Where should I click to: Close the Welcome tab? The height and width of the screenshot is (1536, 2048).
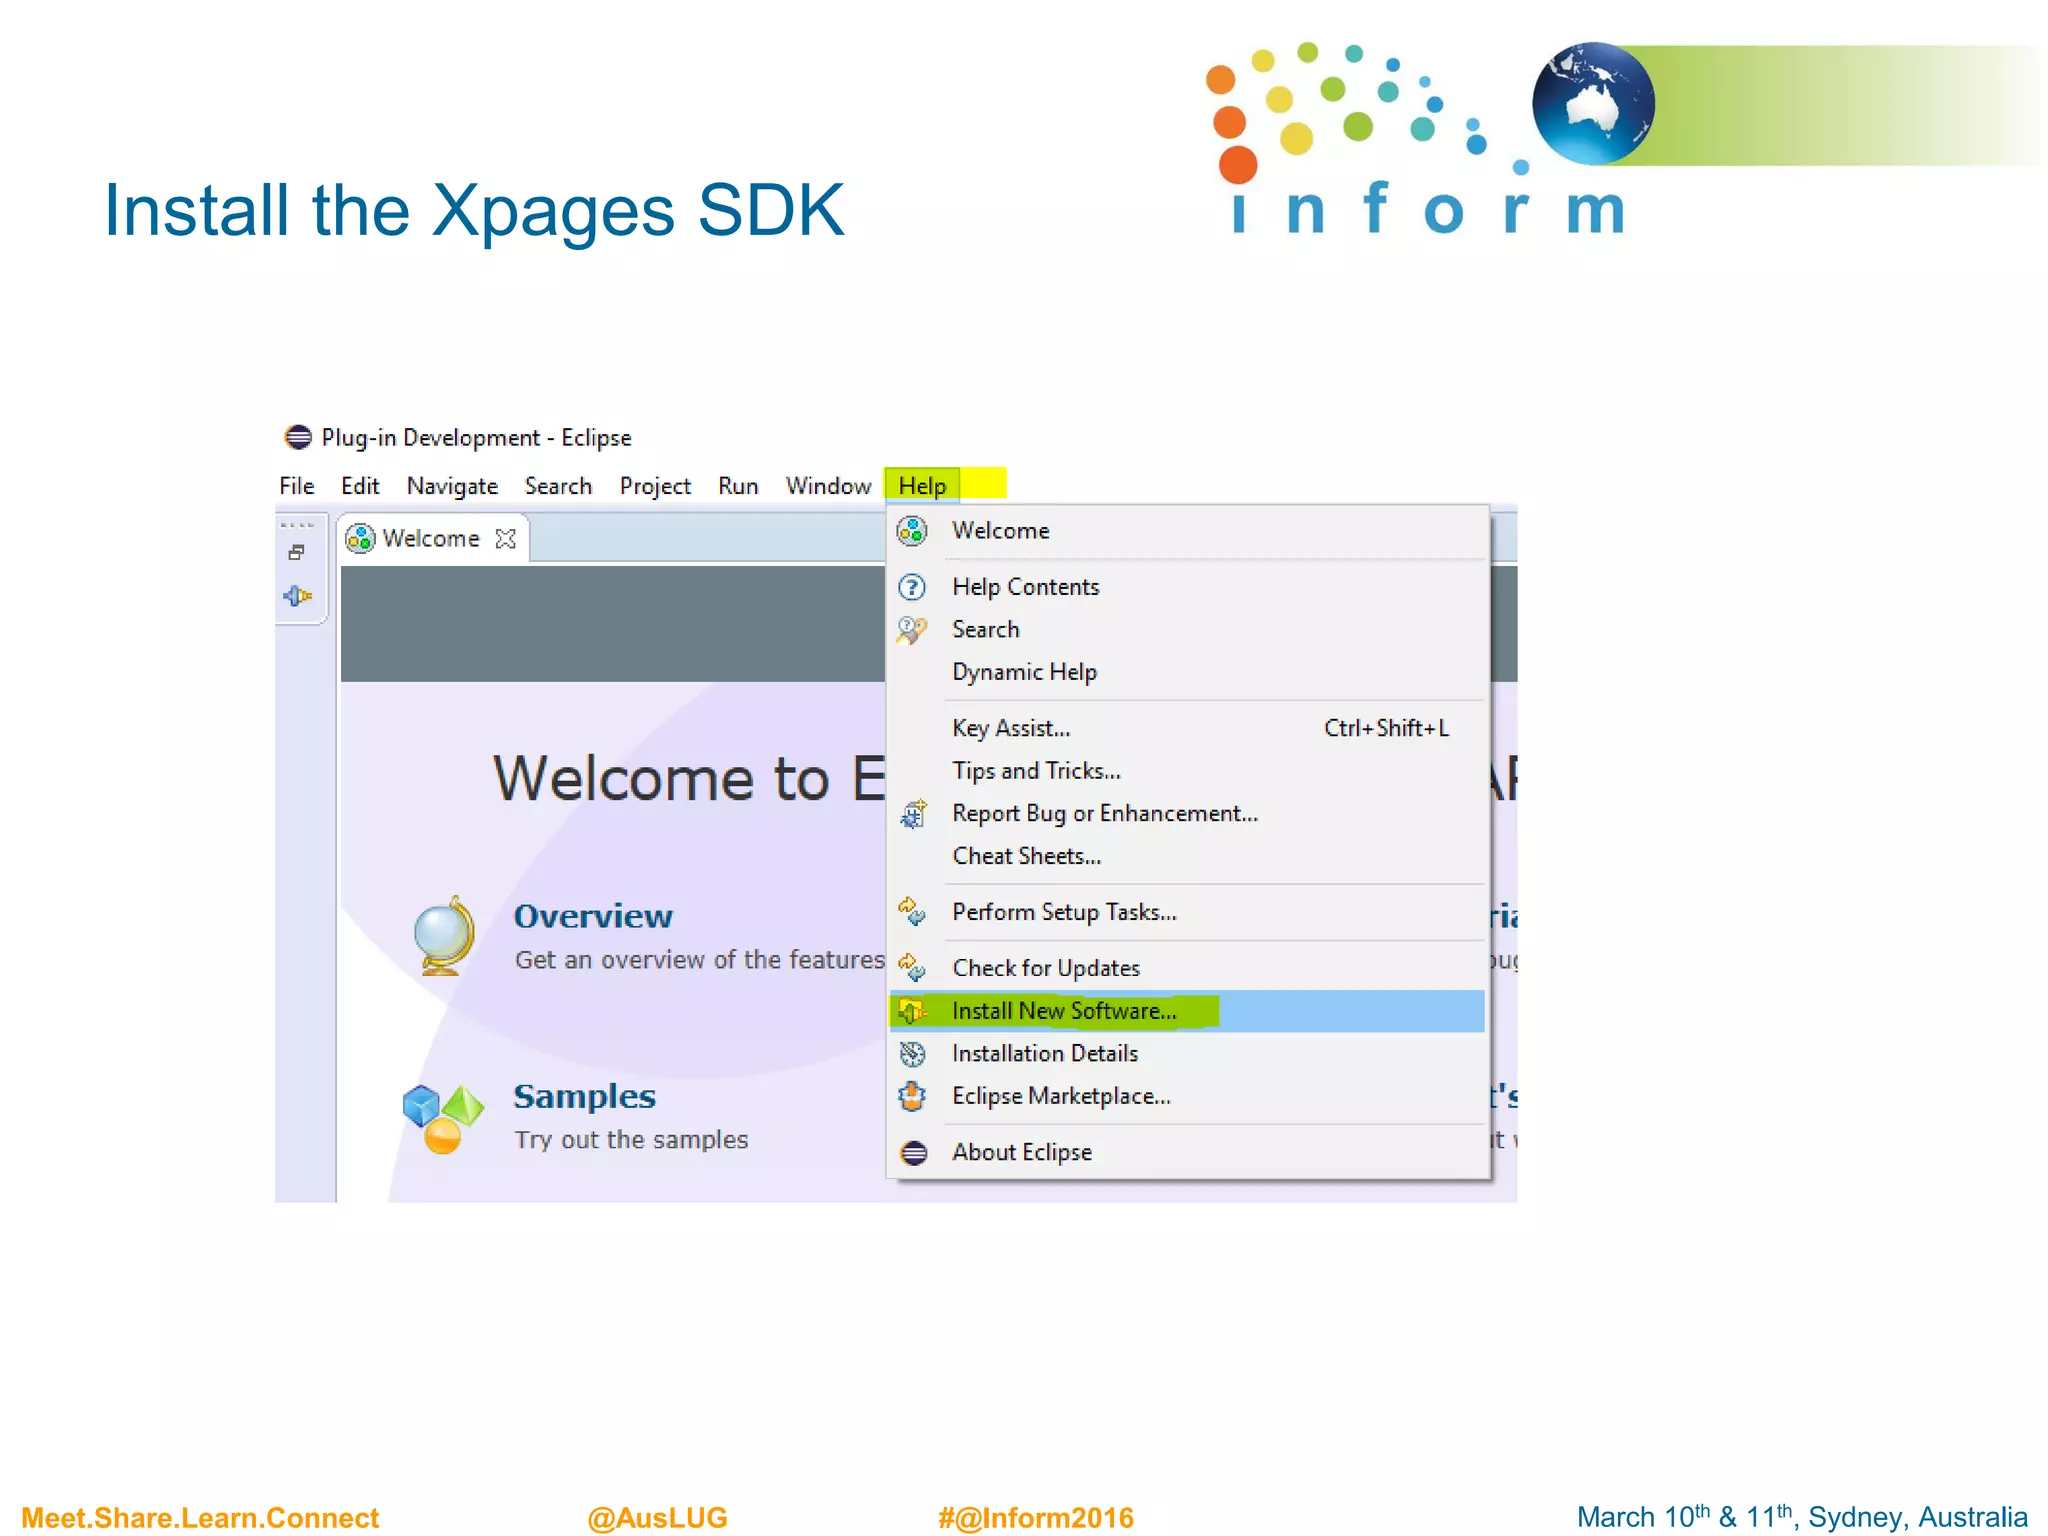(506, 539)
